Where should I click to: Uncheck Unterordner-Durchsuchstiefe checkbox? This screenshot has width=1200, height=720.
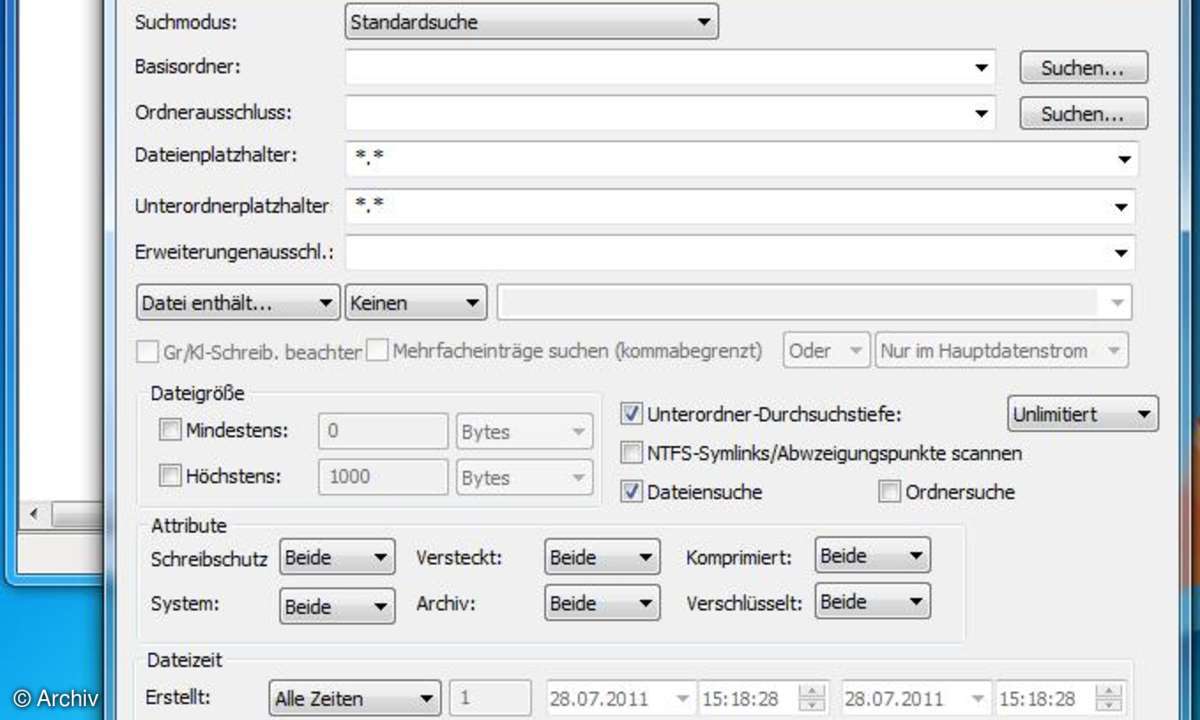pos(631,413)
